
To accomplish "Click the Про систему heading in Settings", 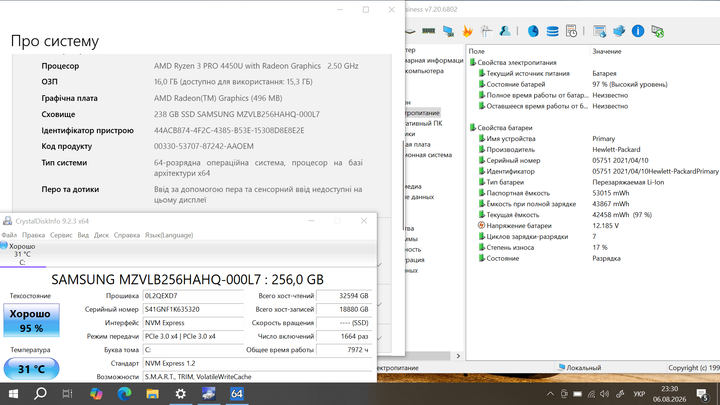I will (x=55, y=41).
